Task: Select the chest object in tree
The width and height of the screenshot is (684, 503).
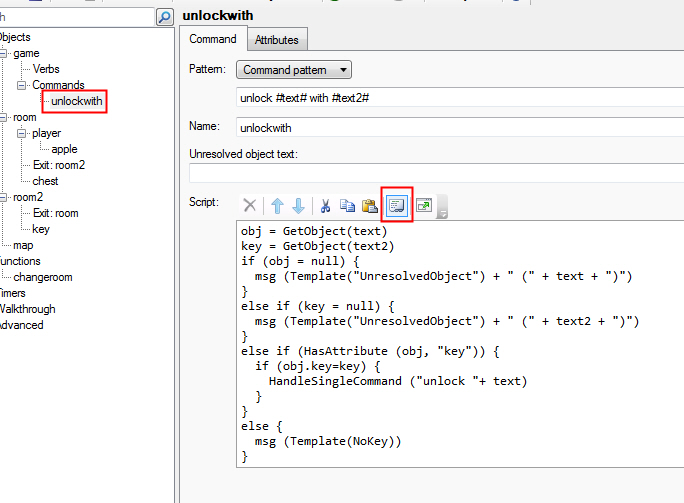Action: click(45, 181)
